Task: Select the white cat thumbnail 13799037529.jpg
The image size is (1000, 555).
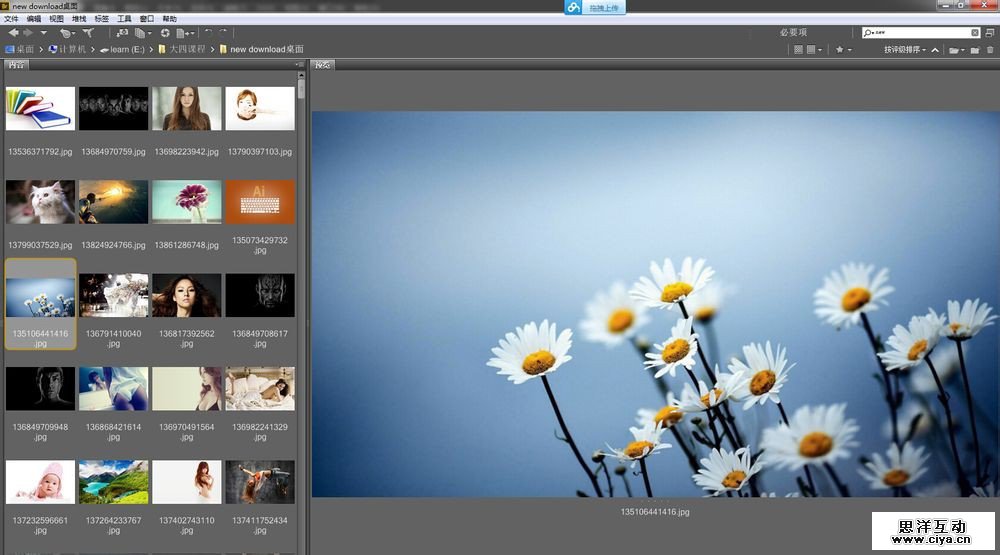Action: tap(40, 202)
